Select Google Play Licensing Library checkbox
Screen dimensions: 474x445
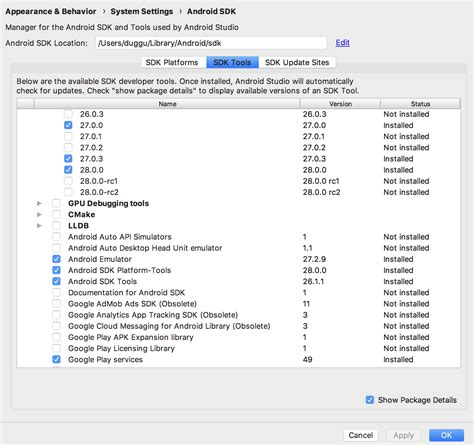pyautogui.click(x=56, y=348)
